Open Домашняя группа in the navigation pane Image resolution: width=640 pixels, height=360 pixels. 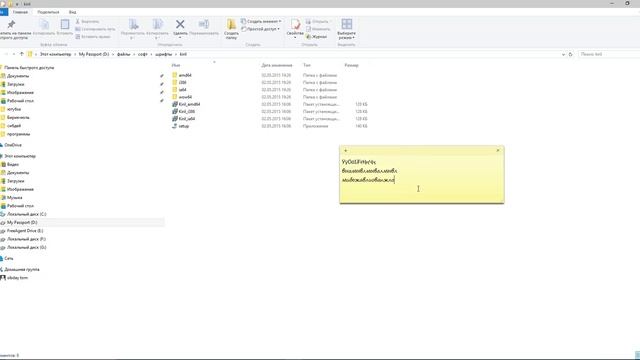[22, 269]
